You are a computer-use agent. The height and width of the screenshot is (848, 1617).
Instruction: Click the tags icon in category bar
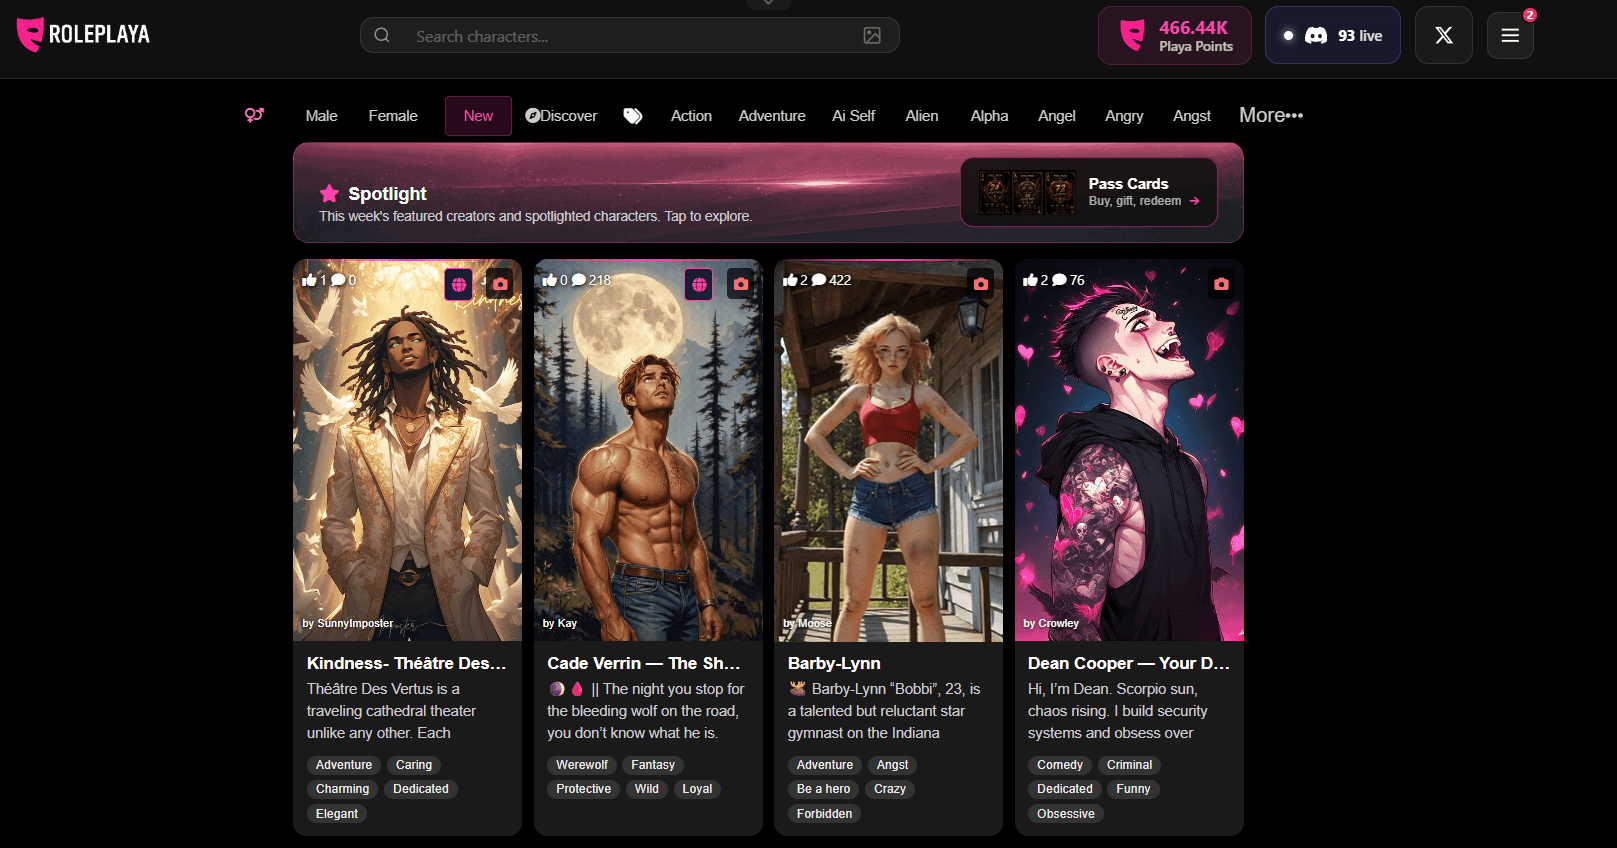[633, 116]
